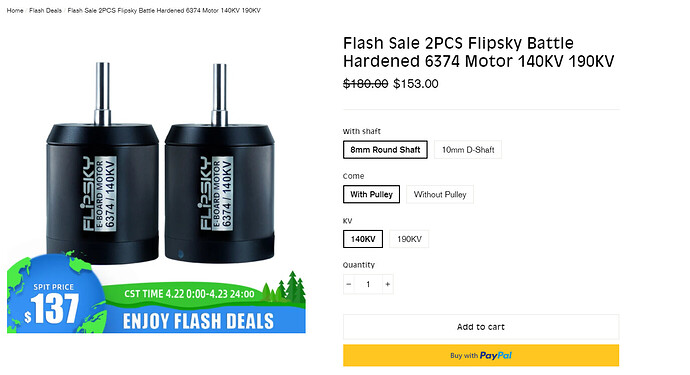Viewport: 690px width, 375px height.
Task: Click the Enjoy Flash Deals banner
Action: (x=198, y=321)
